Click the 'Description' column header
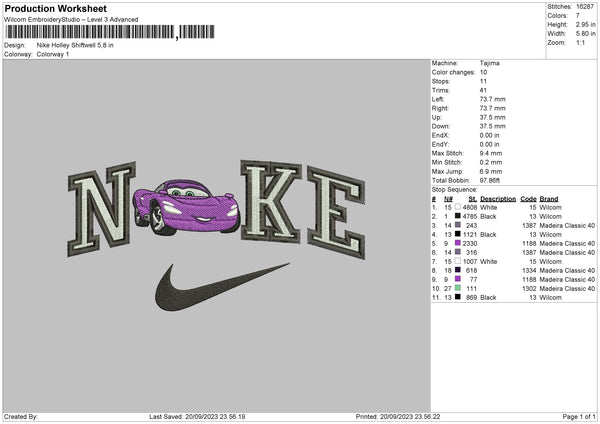 click(498, 199)
